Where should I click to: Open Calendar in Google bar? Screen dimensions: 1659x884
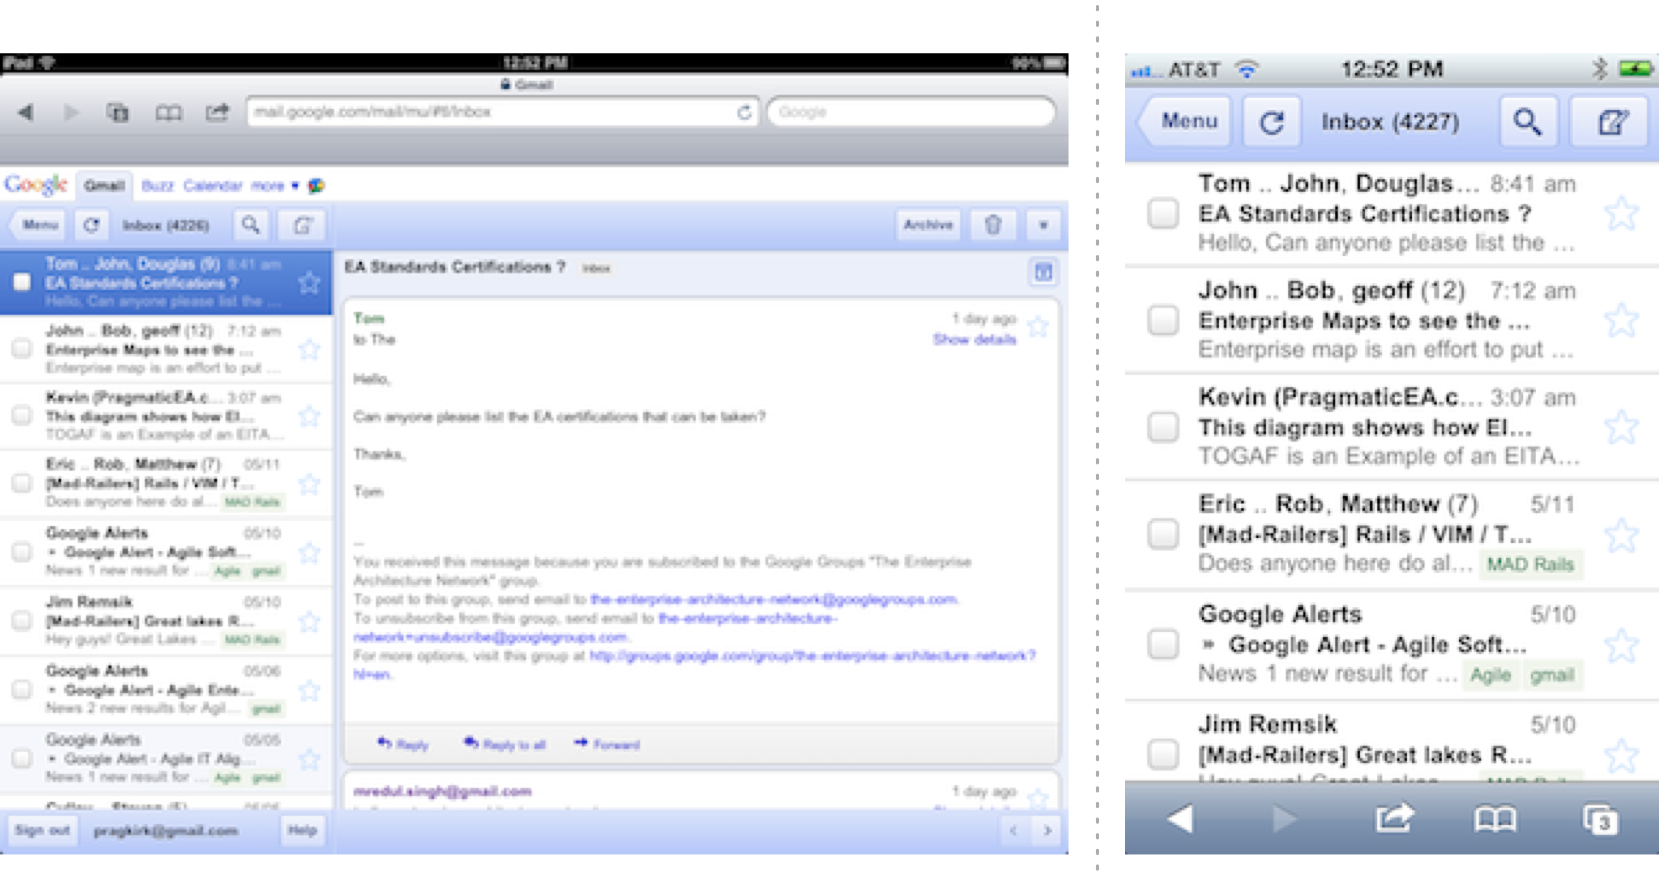click(x=213, y=185)
